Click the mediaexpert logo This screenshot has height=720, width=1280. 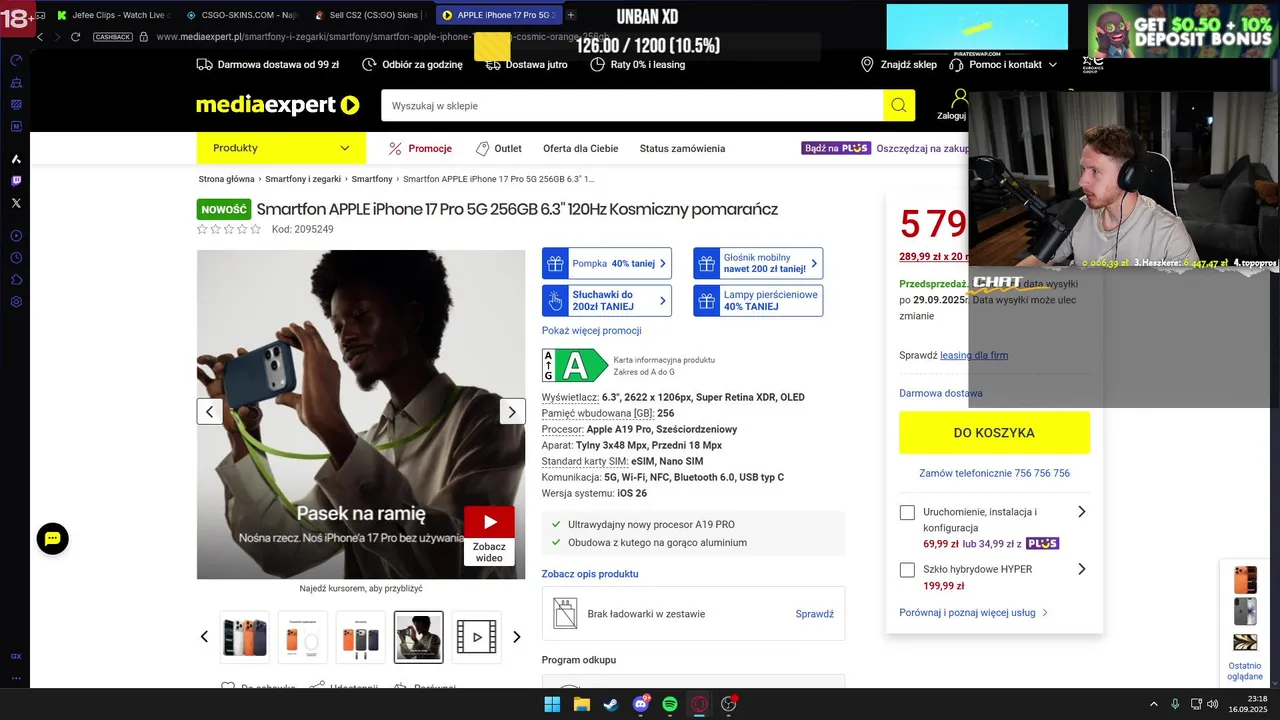(278, 105)
